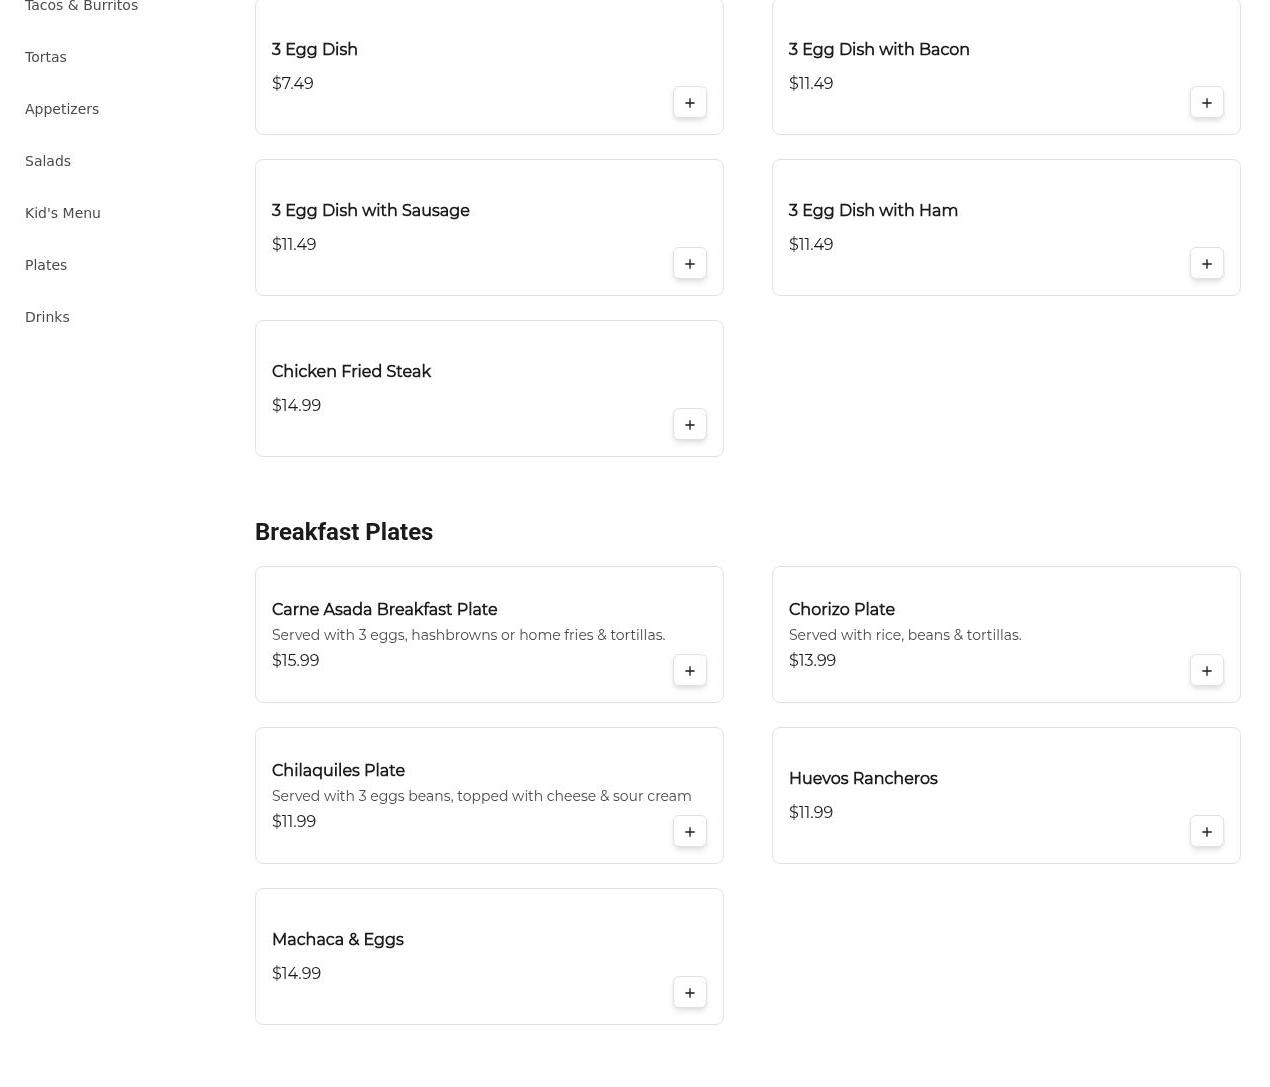Add Chorizo Plate to order
Viewport: 1270px width, 1087px height.
[x=1206, y=671]
